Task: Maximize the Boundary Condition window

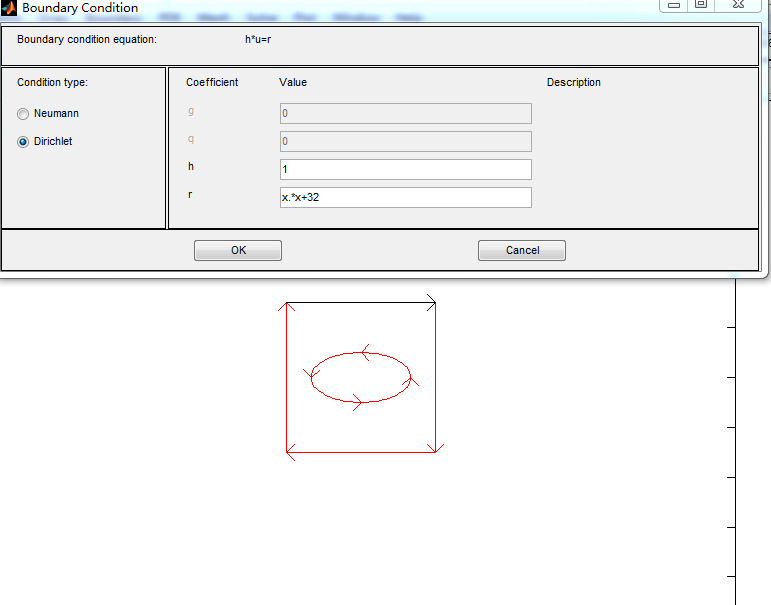Action: (x=701, y=5)
